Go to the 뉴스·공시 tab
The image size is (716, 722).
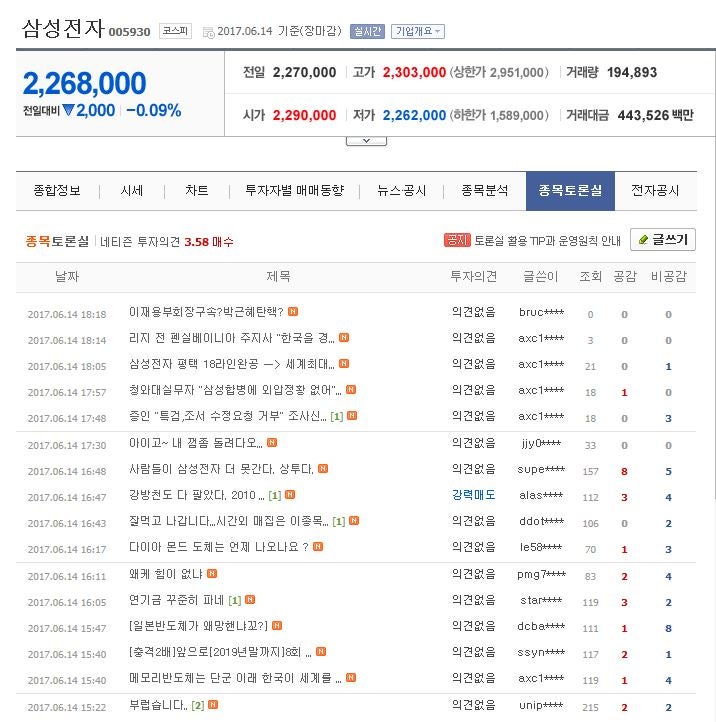[402, 191]
